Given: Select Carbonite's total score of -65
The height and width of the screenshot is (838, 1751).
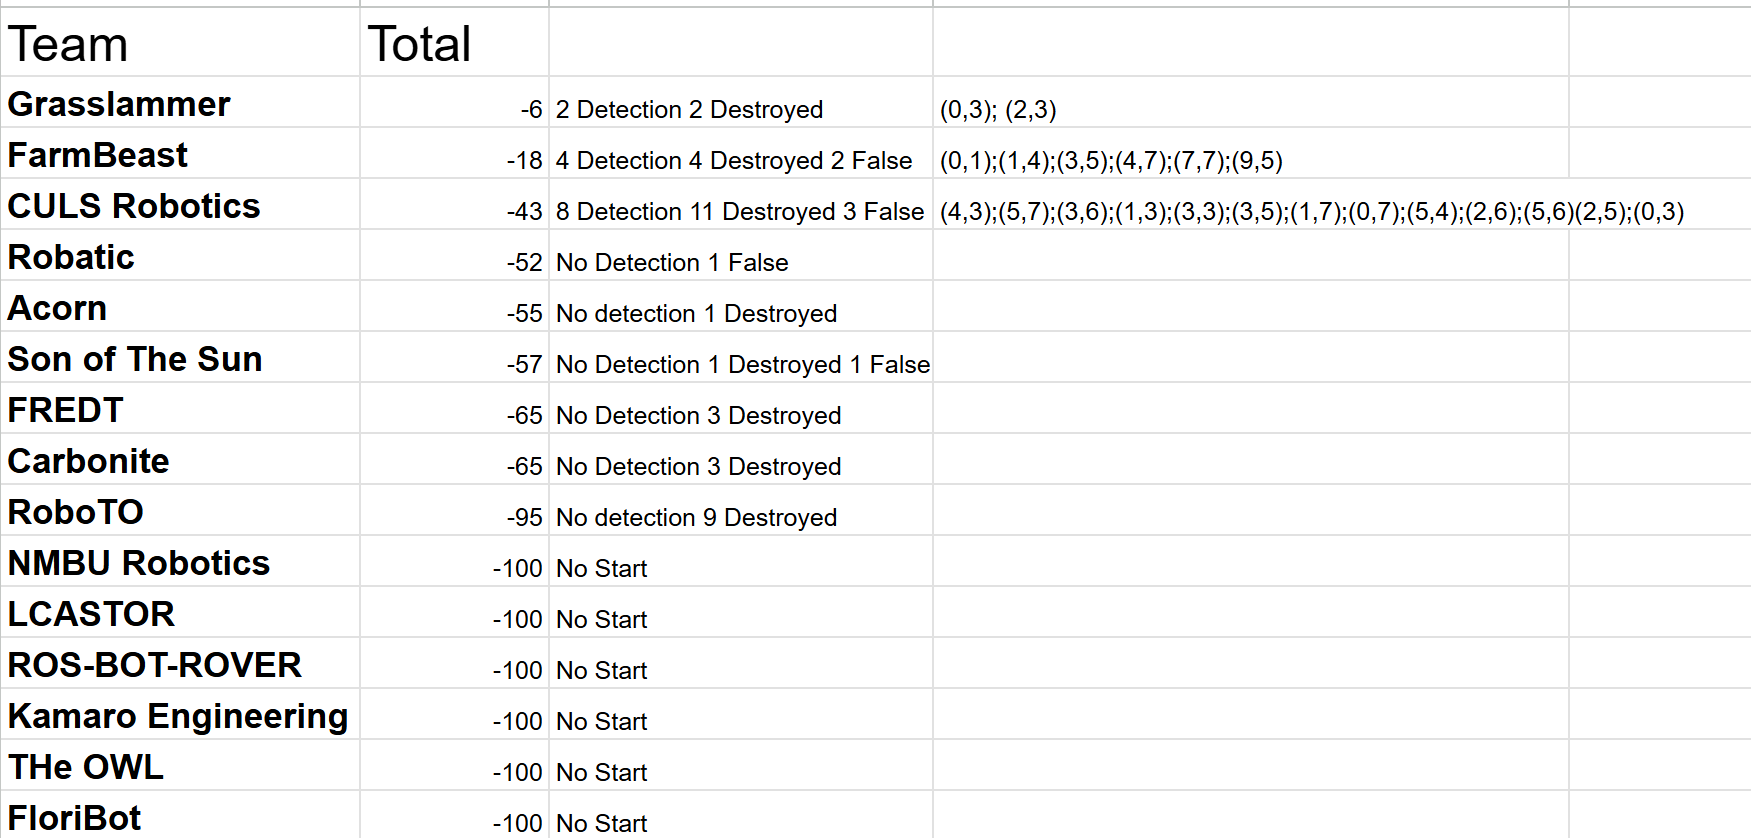Looking at the screenshot, I should (x=454, y=459).
